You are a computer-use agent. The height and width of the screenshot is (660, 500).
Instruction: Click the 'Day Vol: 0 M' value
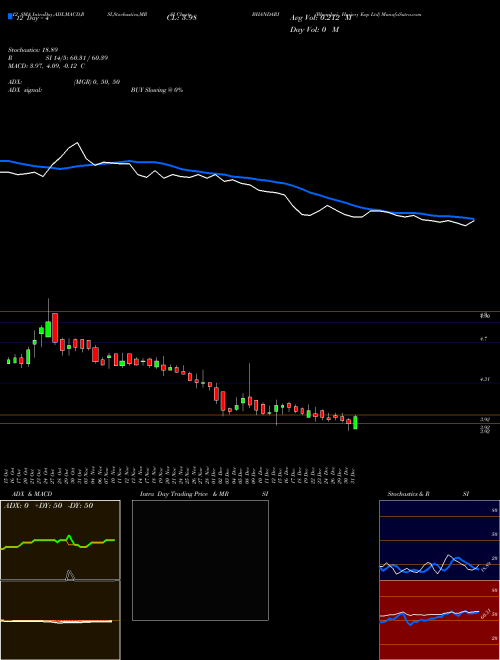point(314,30)
